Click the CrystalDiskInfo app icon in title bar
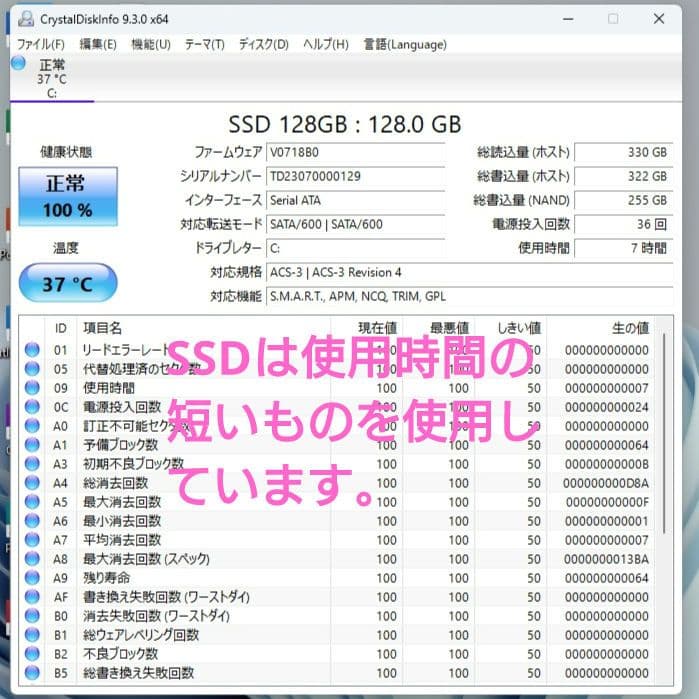 pos(26,19)
